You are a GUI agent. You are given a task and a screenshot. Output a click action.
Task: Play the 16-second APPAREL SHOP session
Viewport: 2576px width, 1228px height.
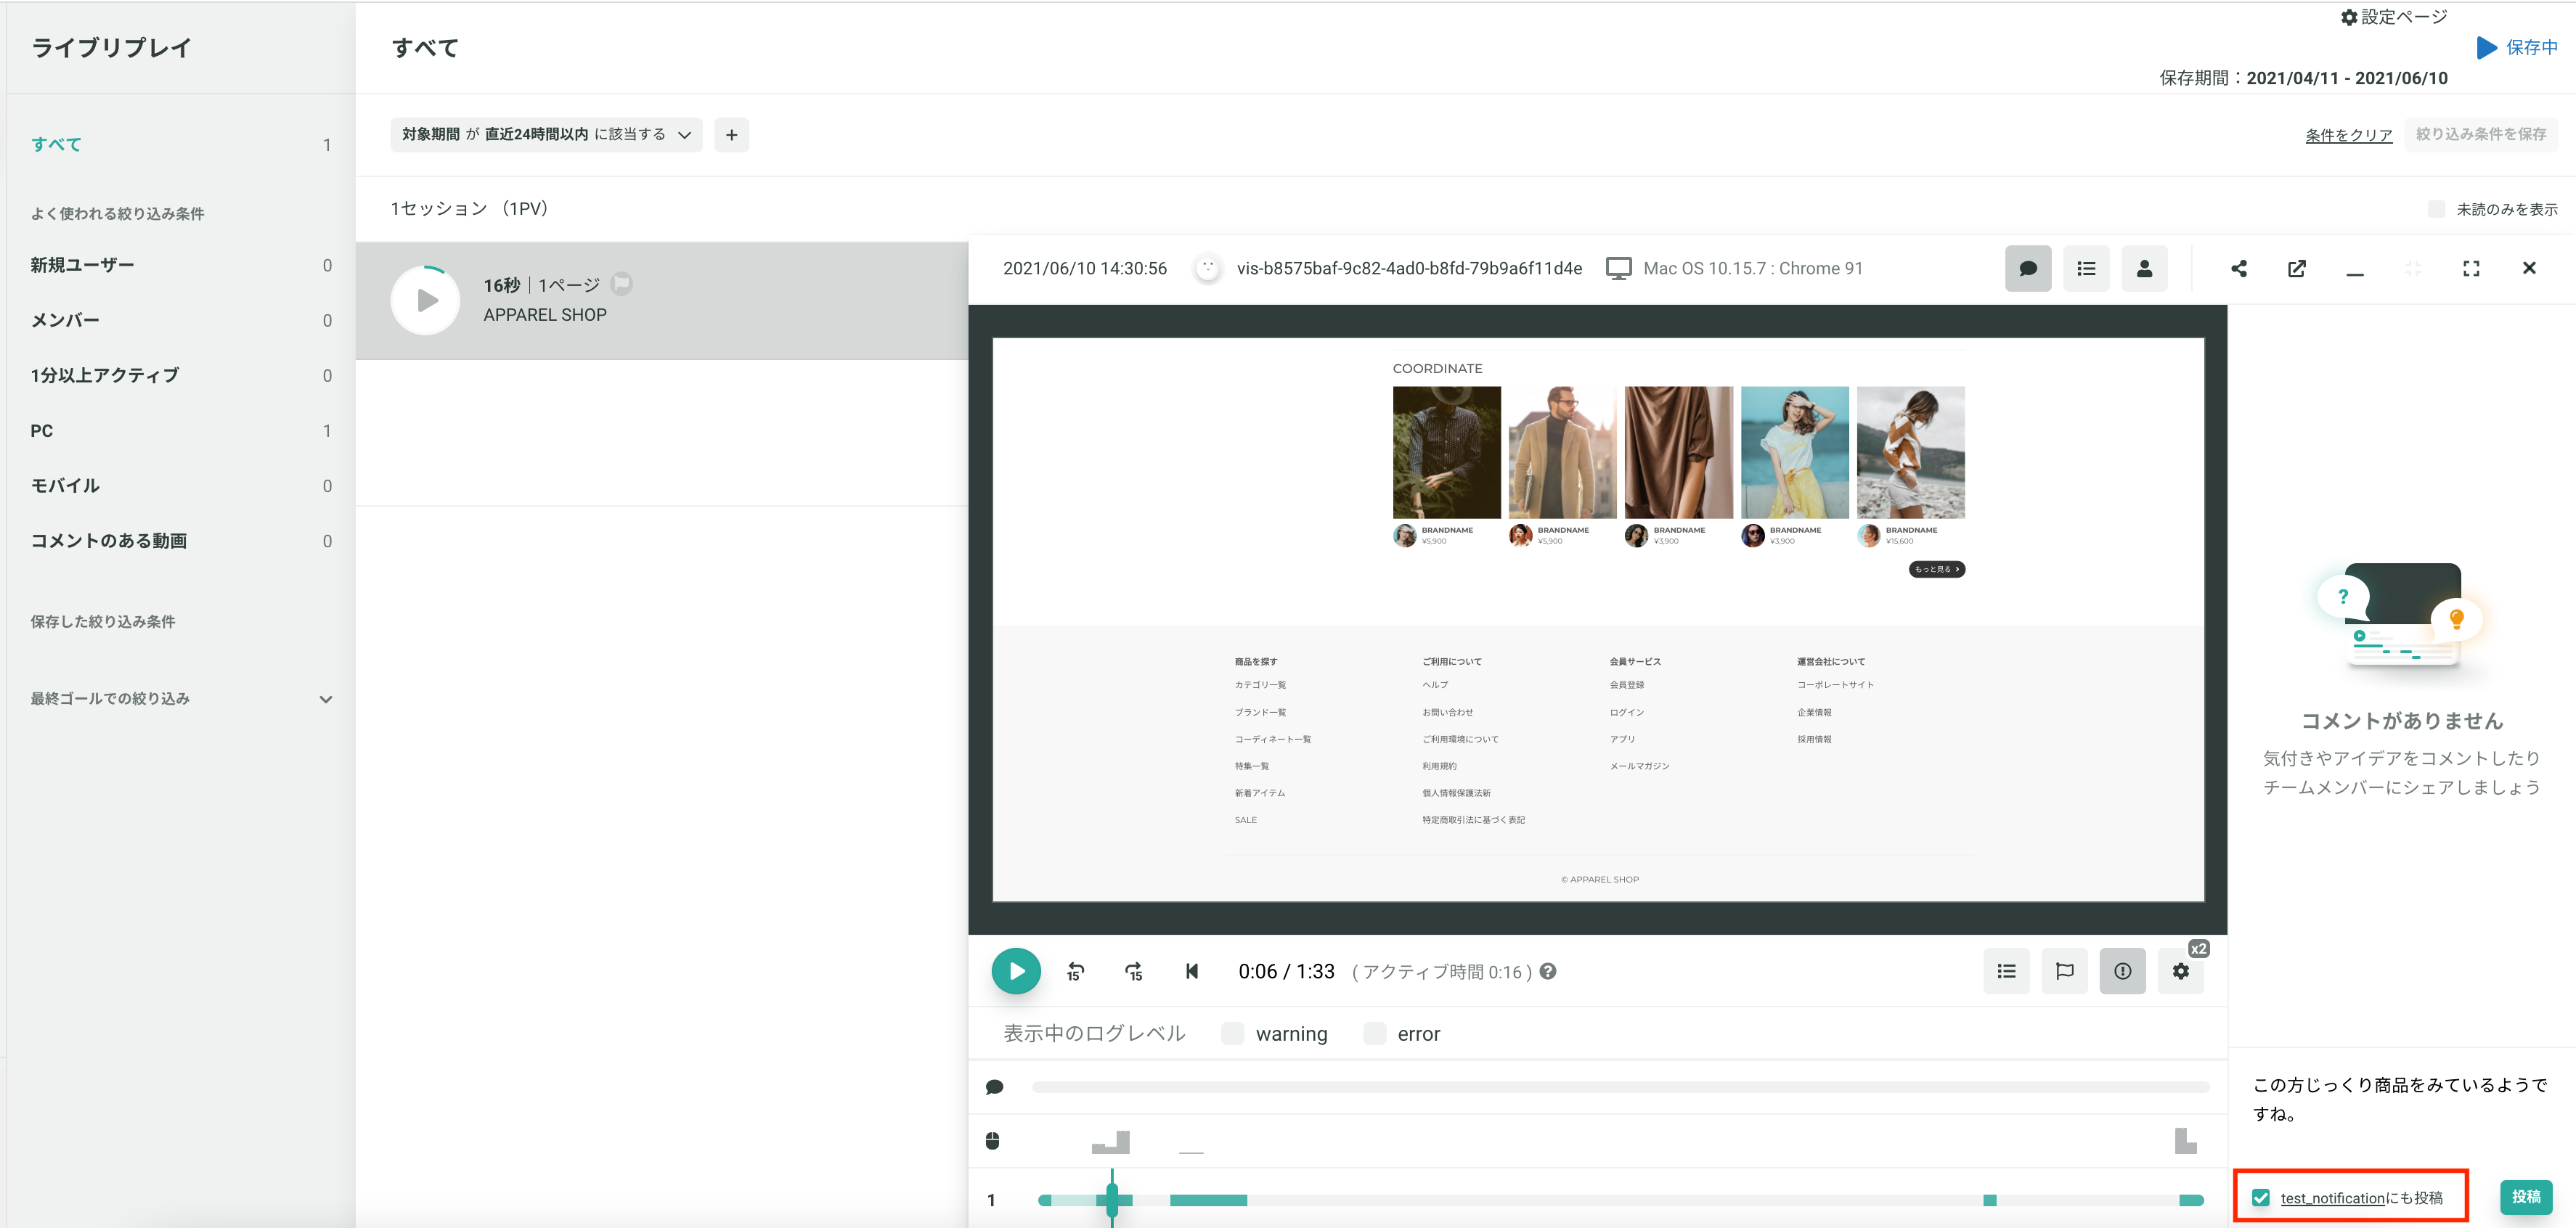click(426, 300)
